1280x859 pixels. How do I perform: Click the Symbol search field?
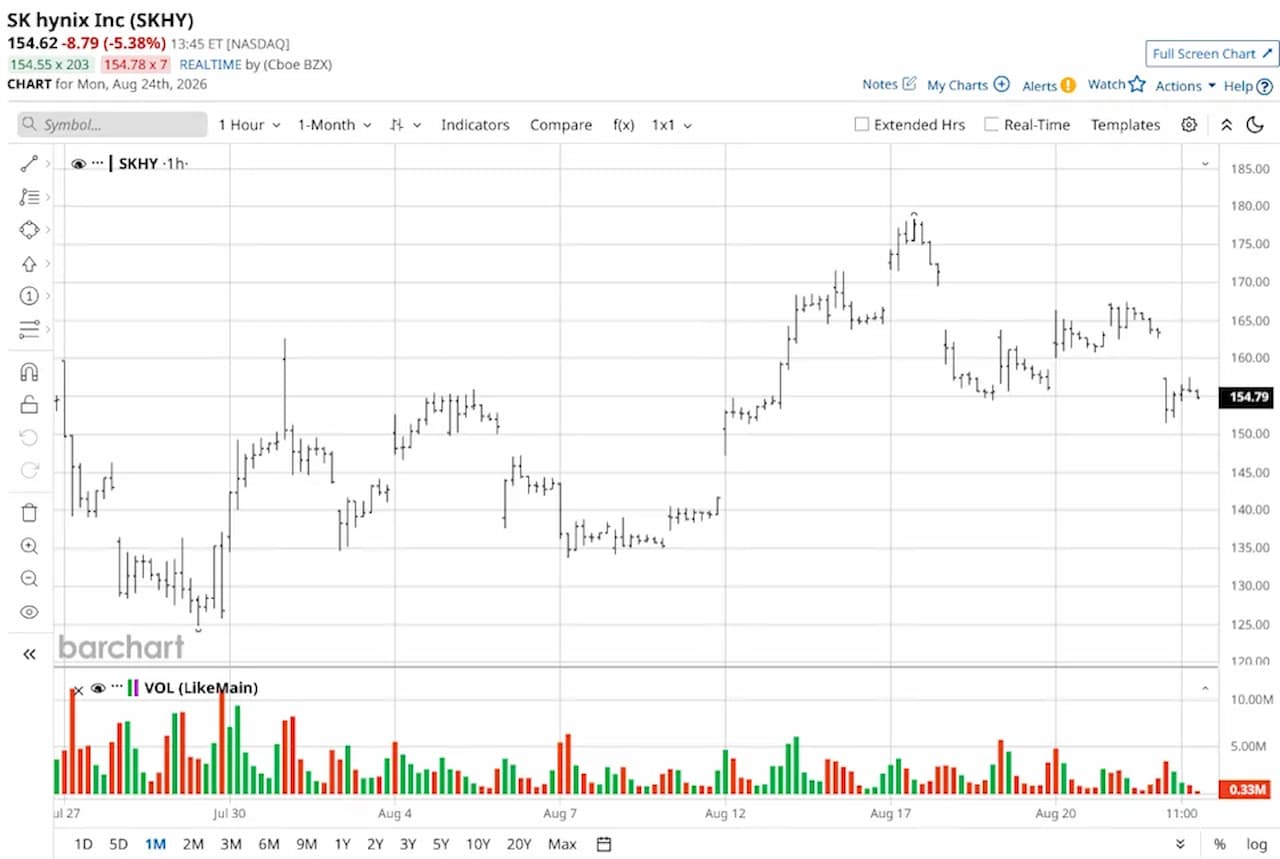(112, 125)
